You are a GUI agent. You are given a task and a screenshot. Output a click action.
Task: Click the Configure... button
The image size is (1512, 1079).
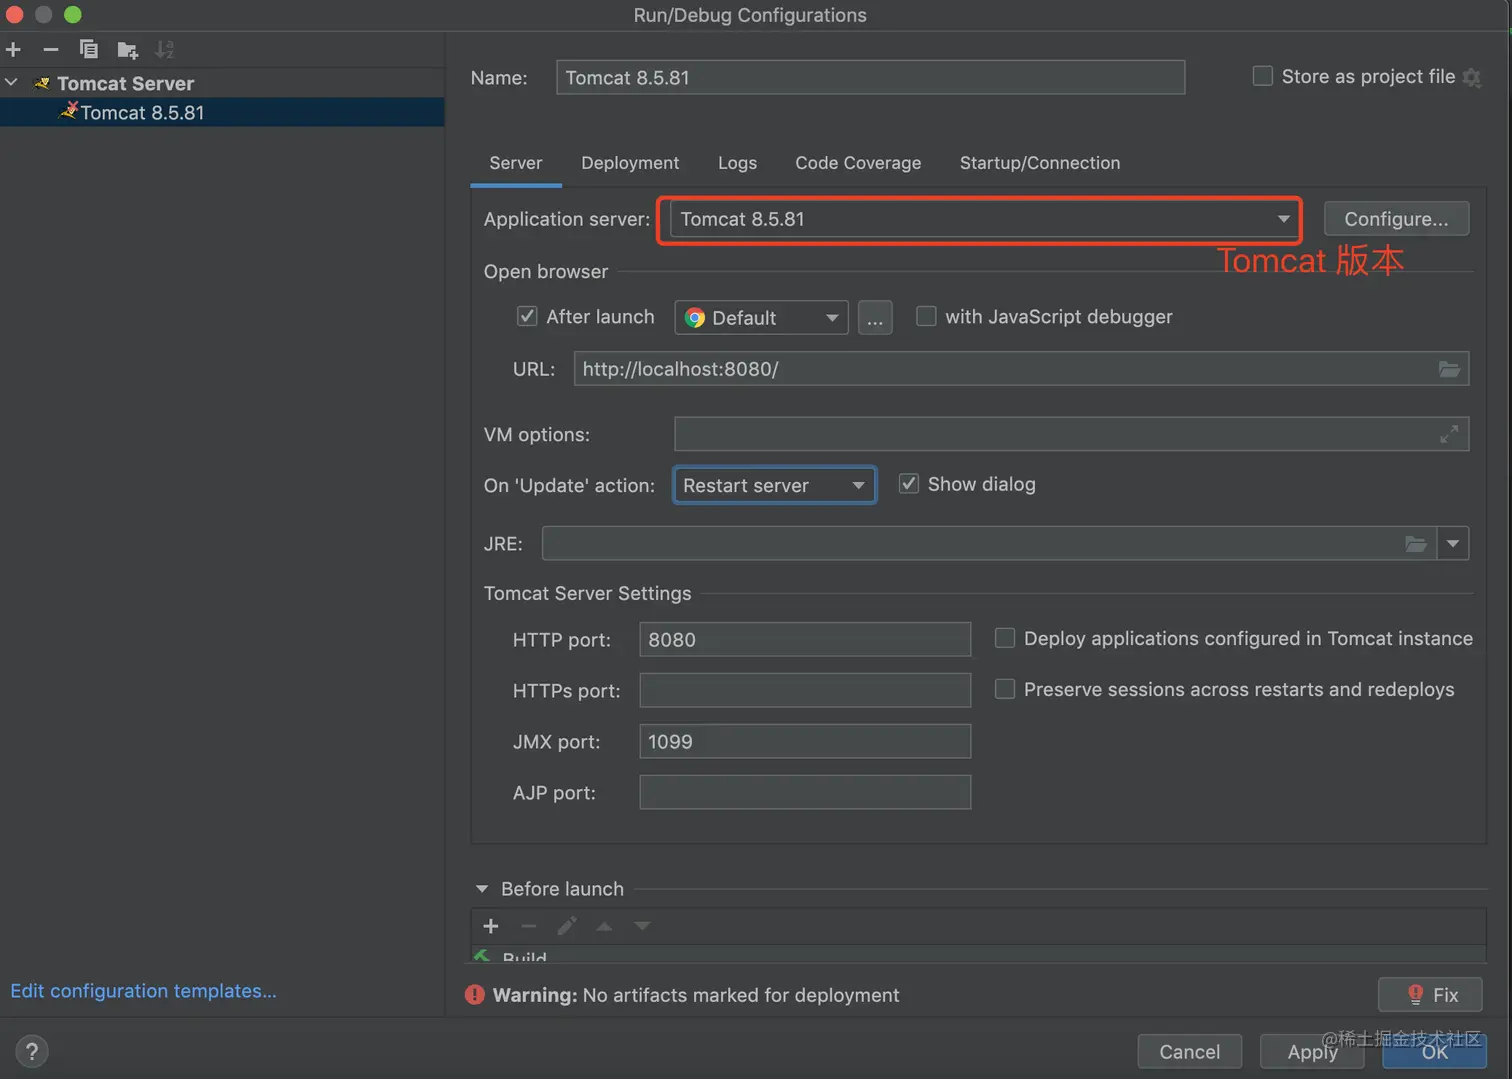[x=1396, y=219]
